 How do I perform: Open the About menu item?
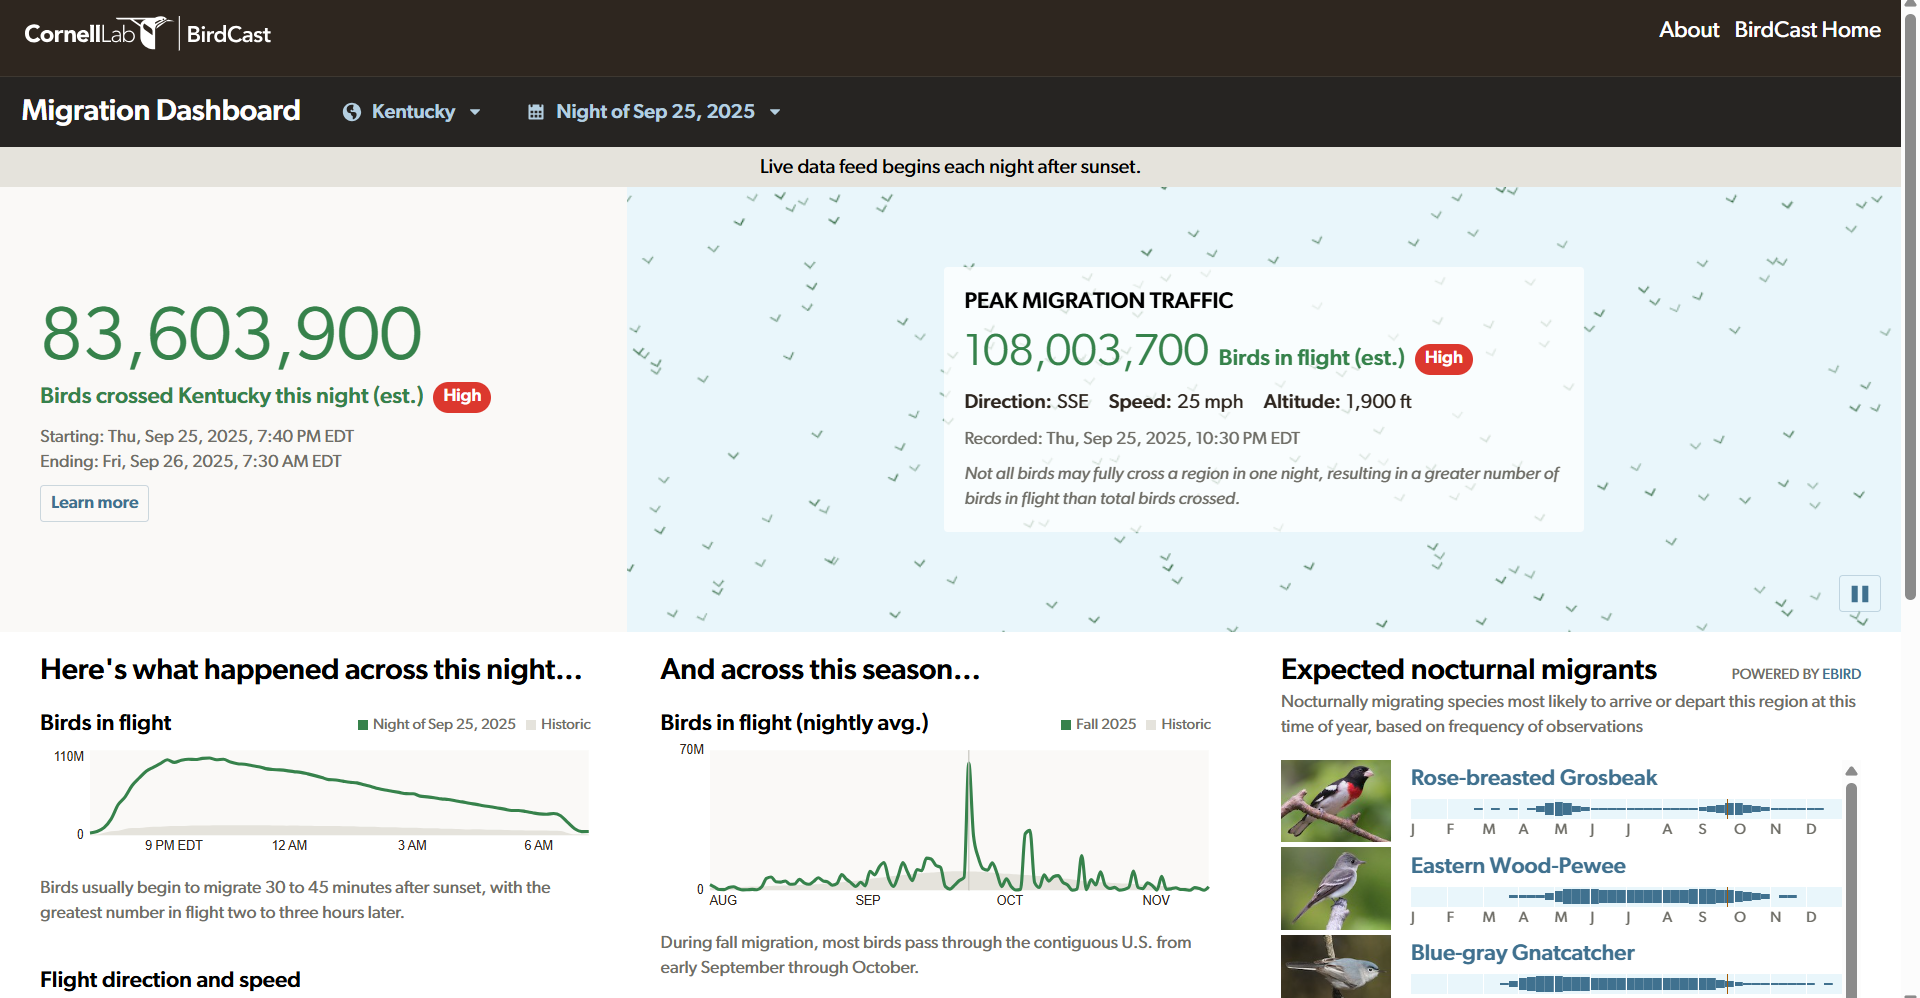point(1689,30)
